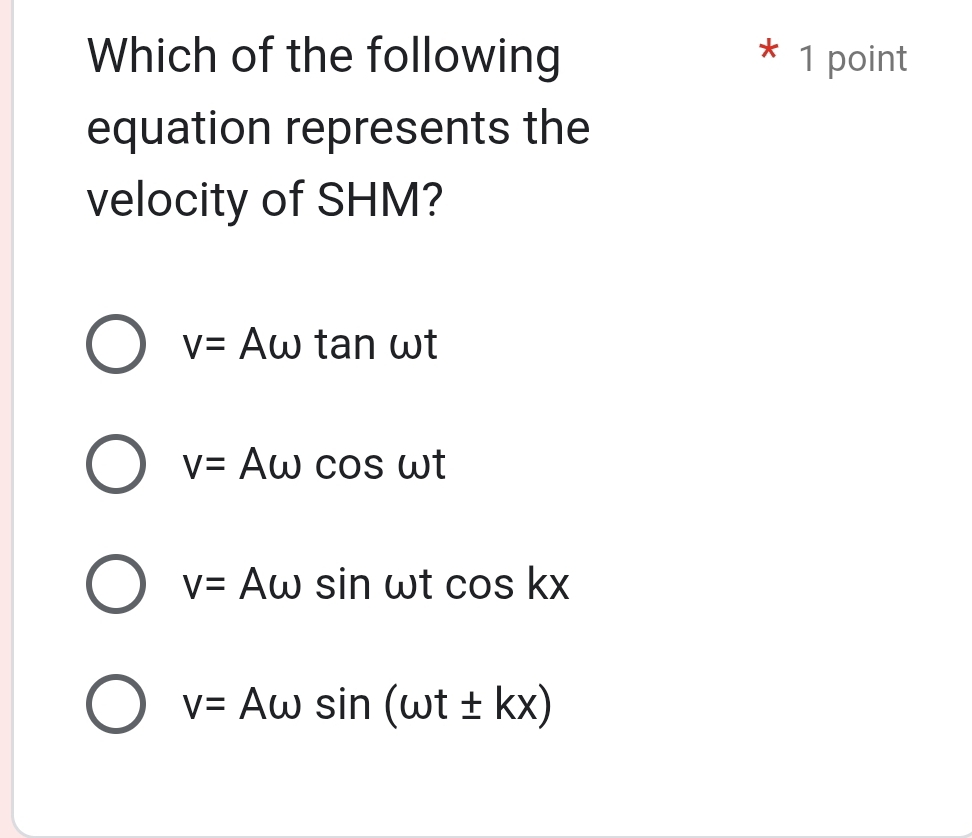Screen dimensions: 972x838
Task: Mark the v= Aω sin (ωt ± kx) radio
Action: coord(116,705)
